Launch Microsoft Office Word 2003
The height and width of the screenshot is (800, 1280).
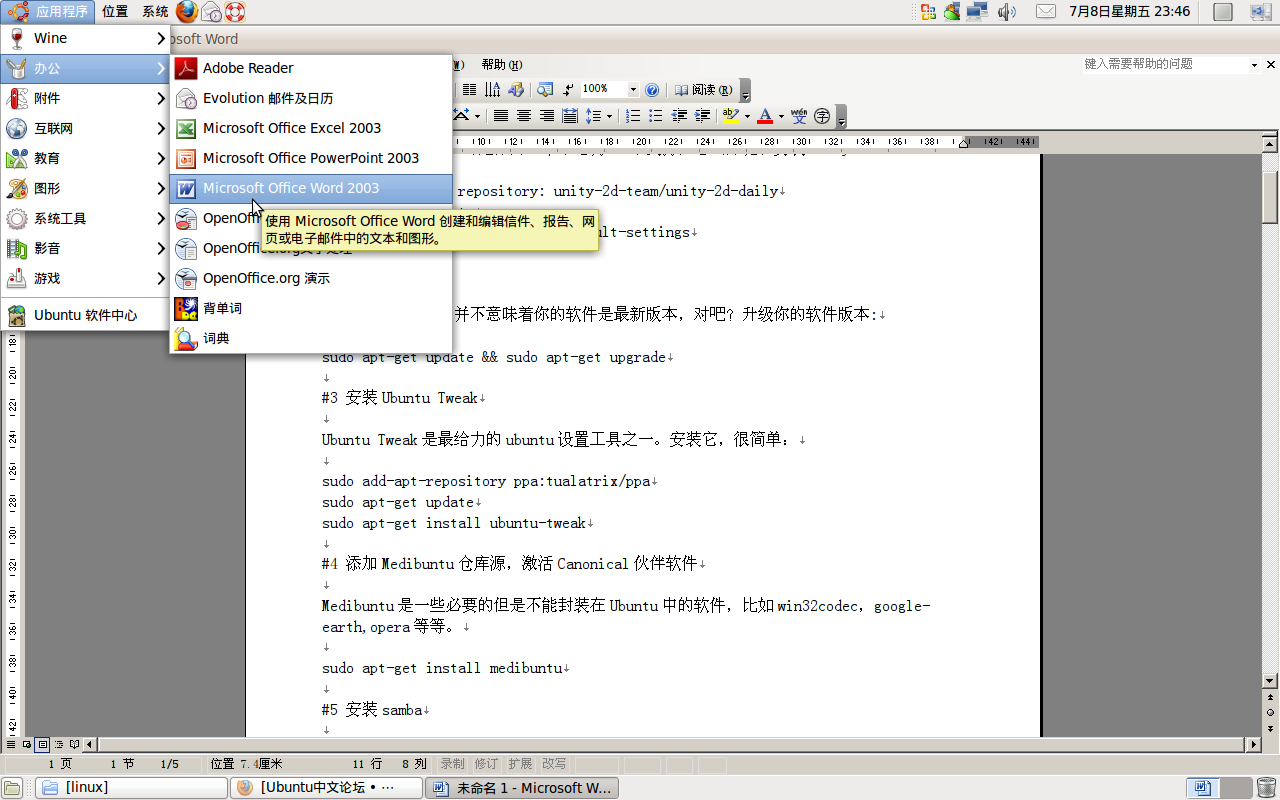(311, 188)
